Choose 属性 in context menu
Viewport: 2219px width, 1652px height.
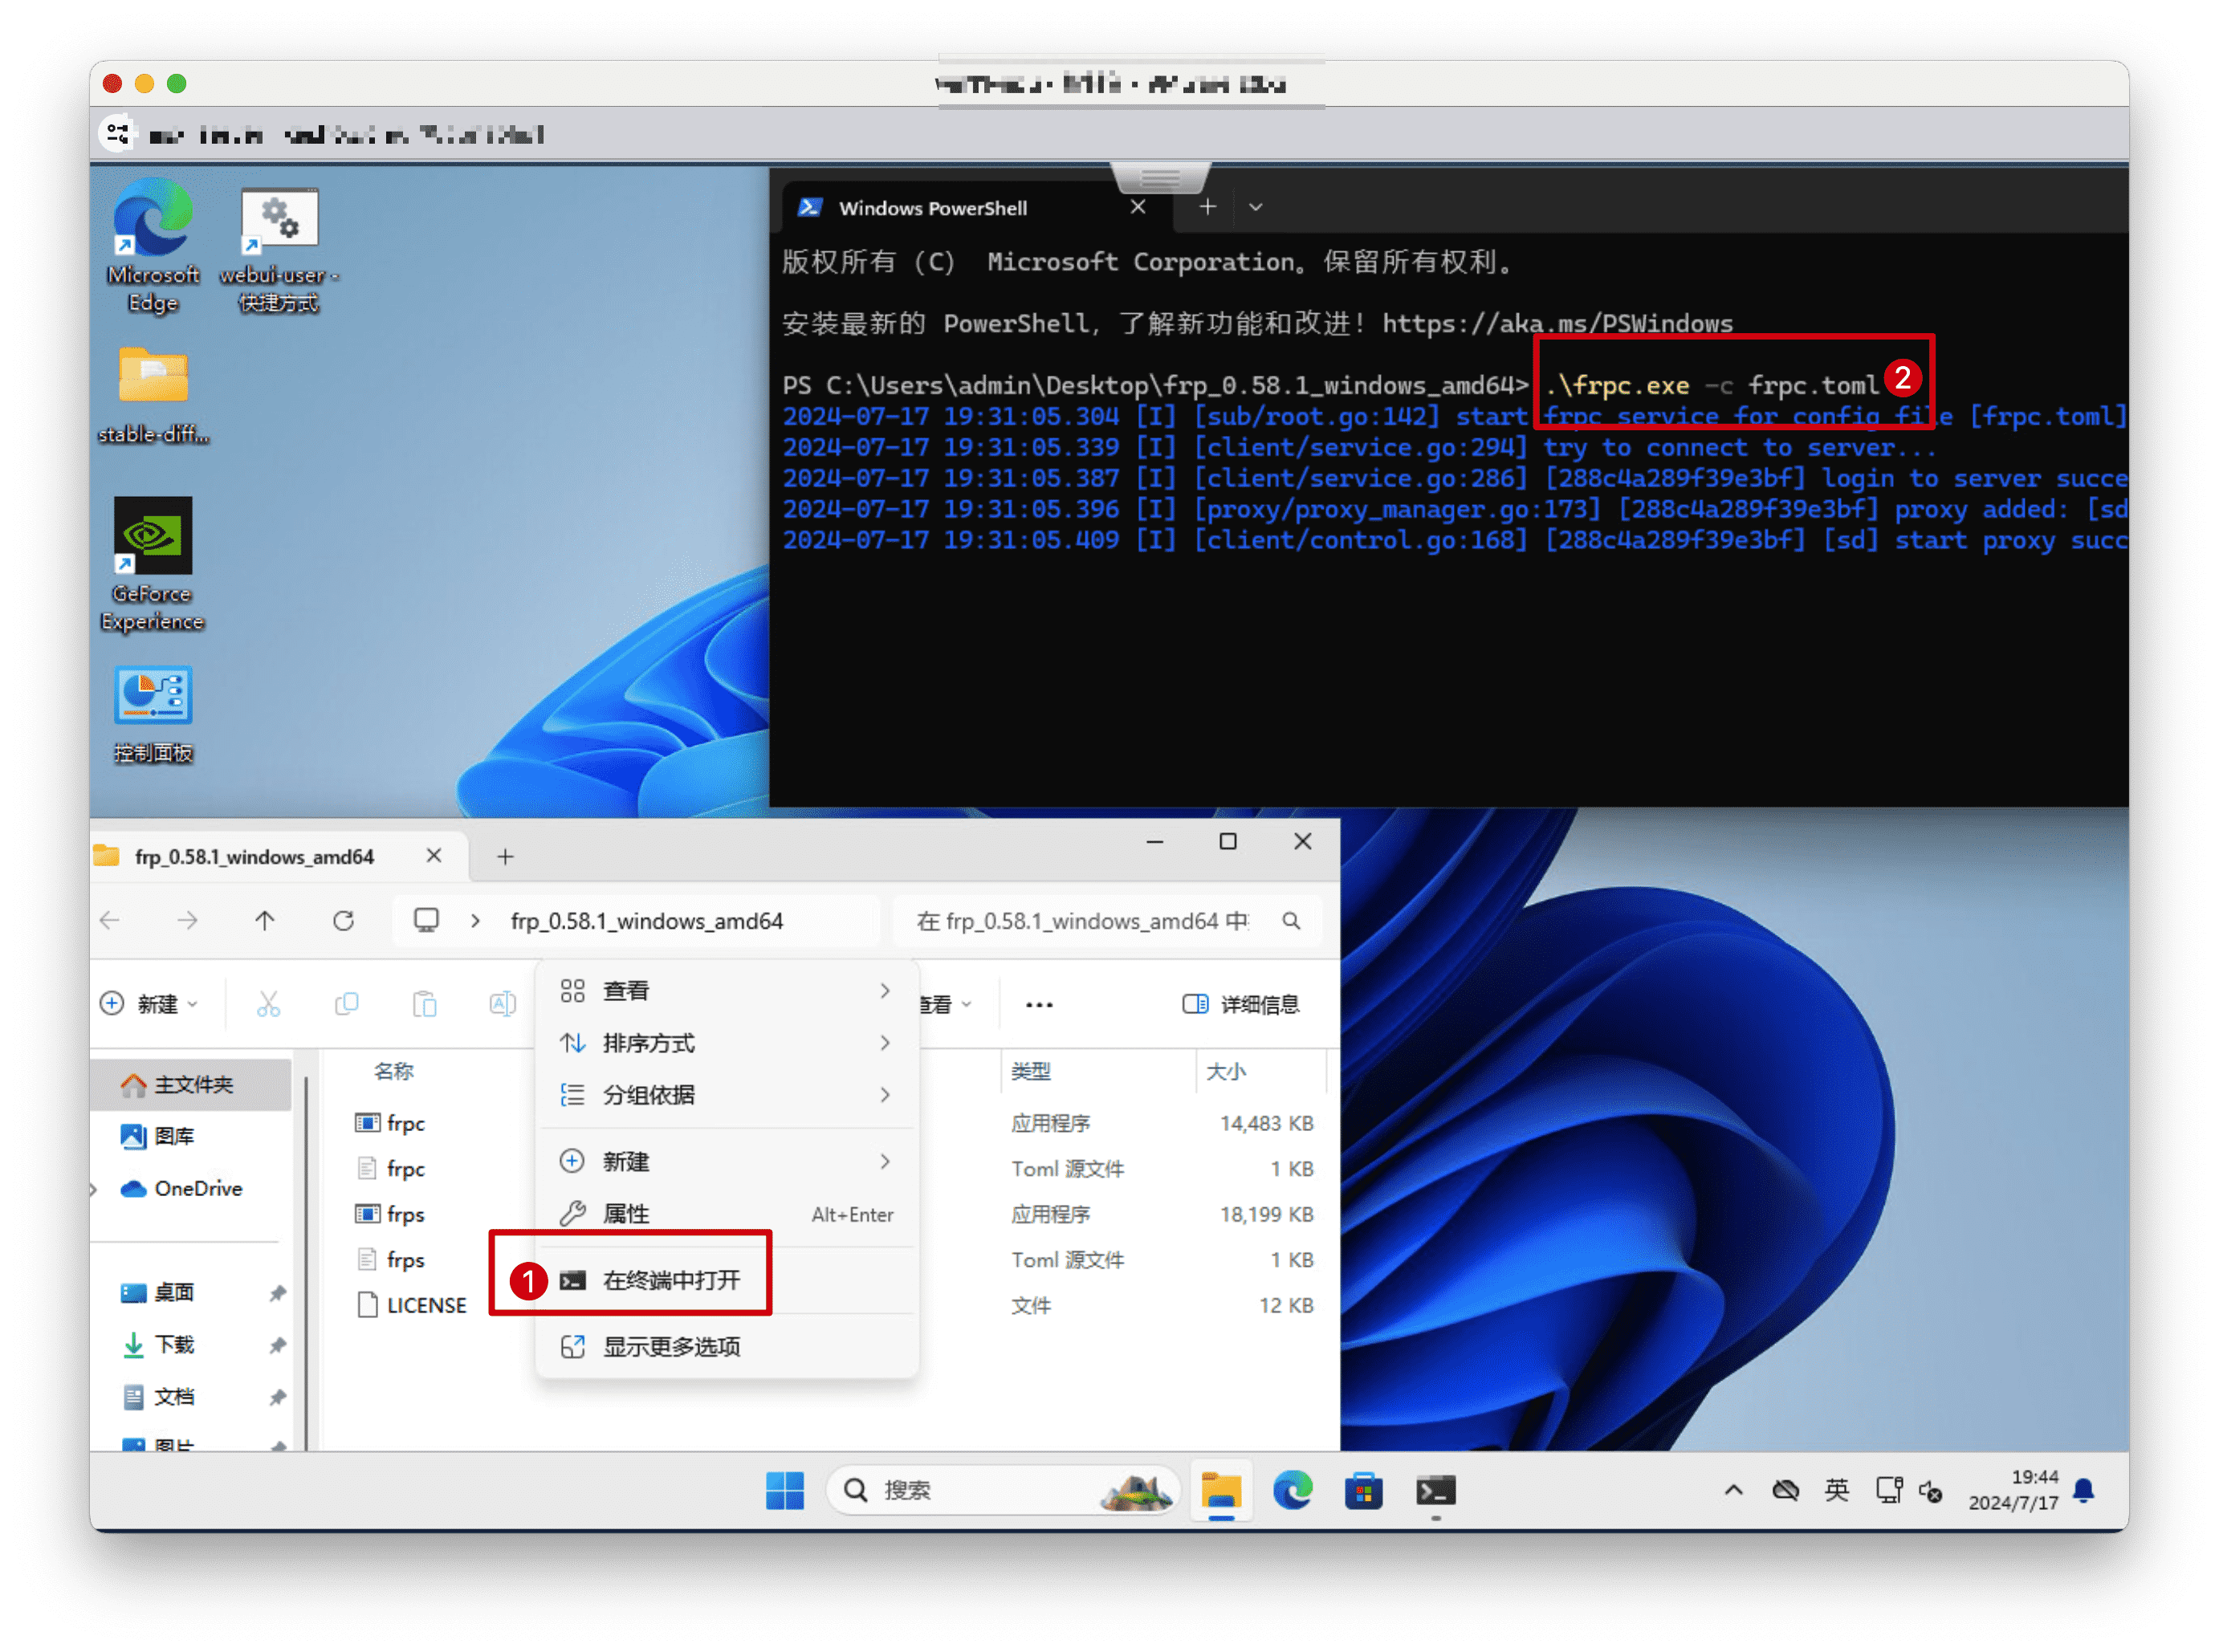click(727, 1213)
